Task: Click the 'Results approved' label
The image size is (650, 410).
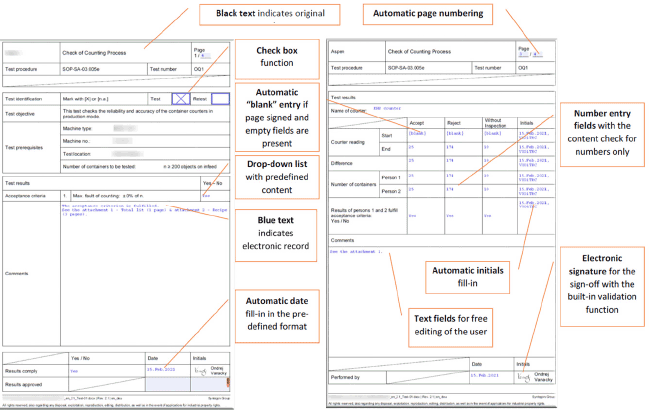Action: click(x=24, y=385)
